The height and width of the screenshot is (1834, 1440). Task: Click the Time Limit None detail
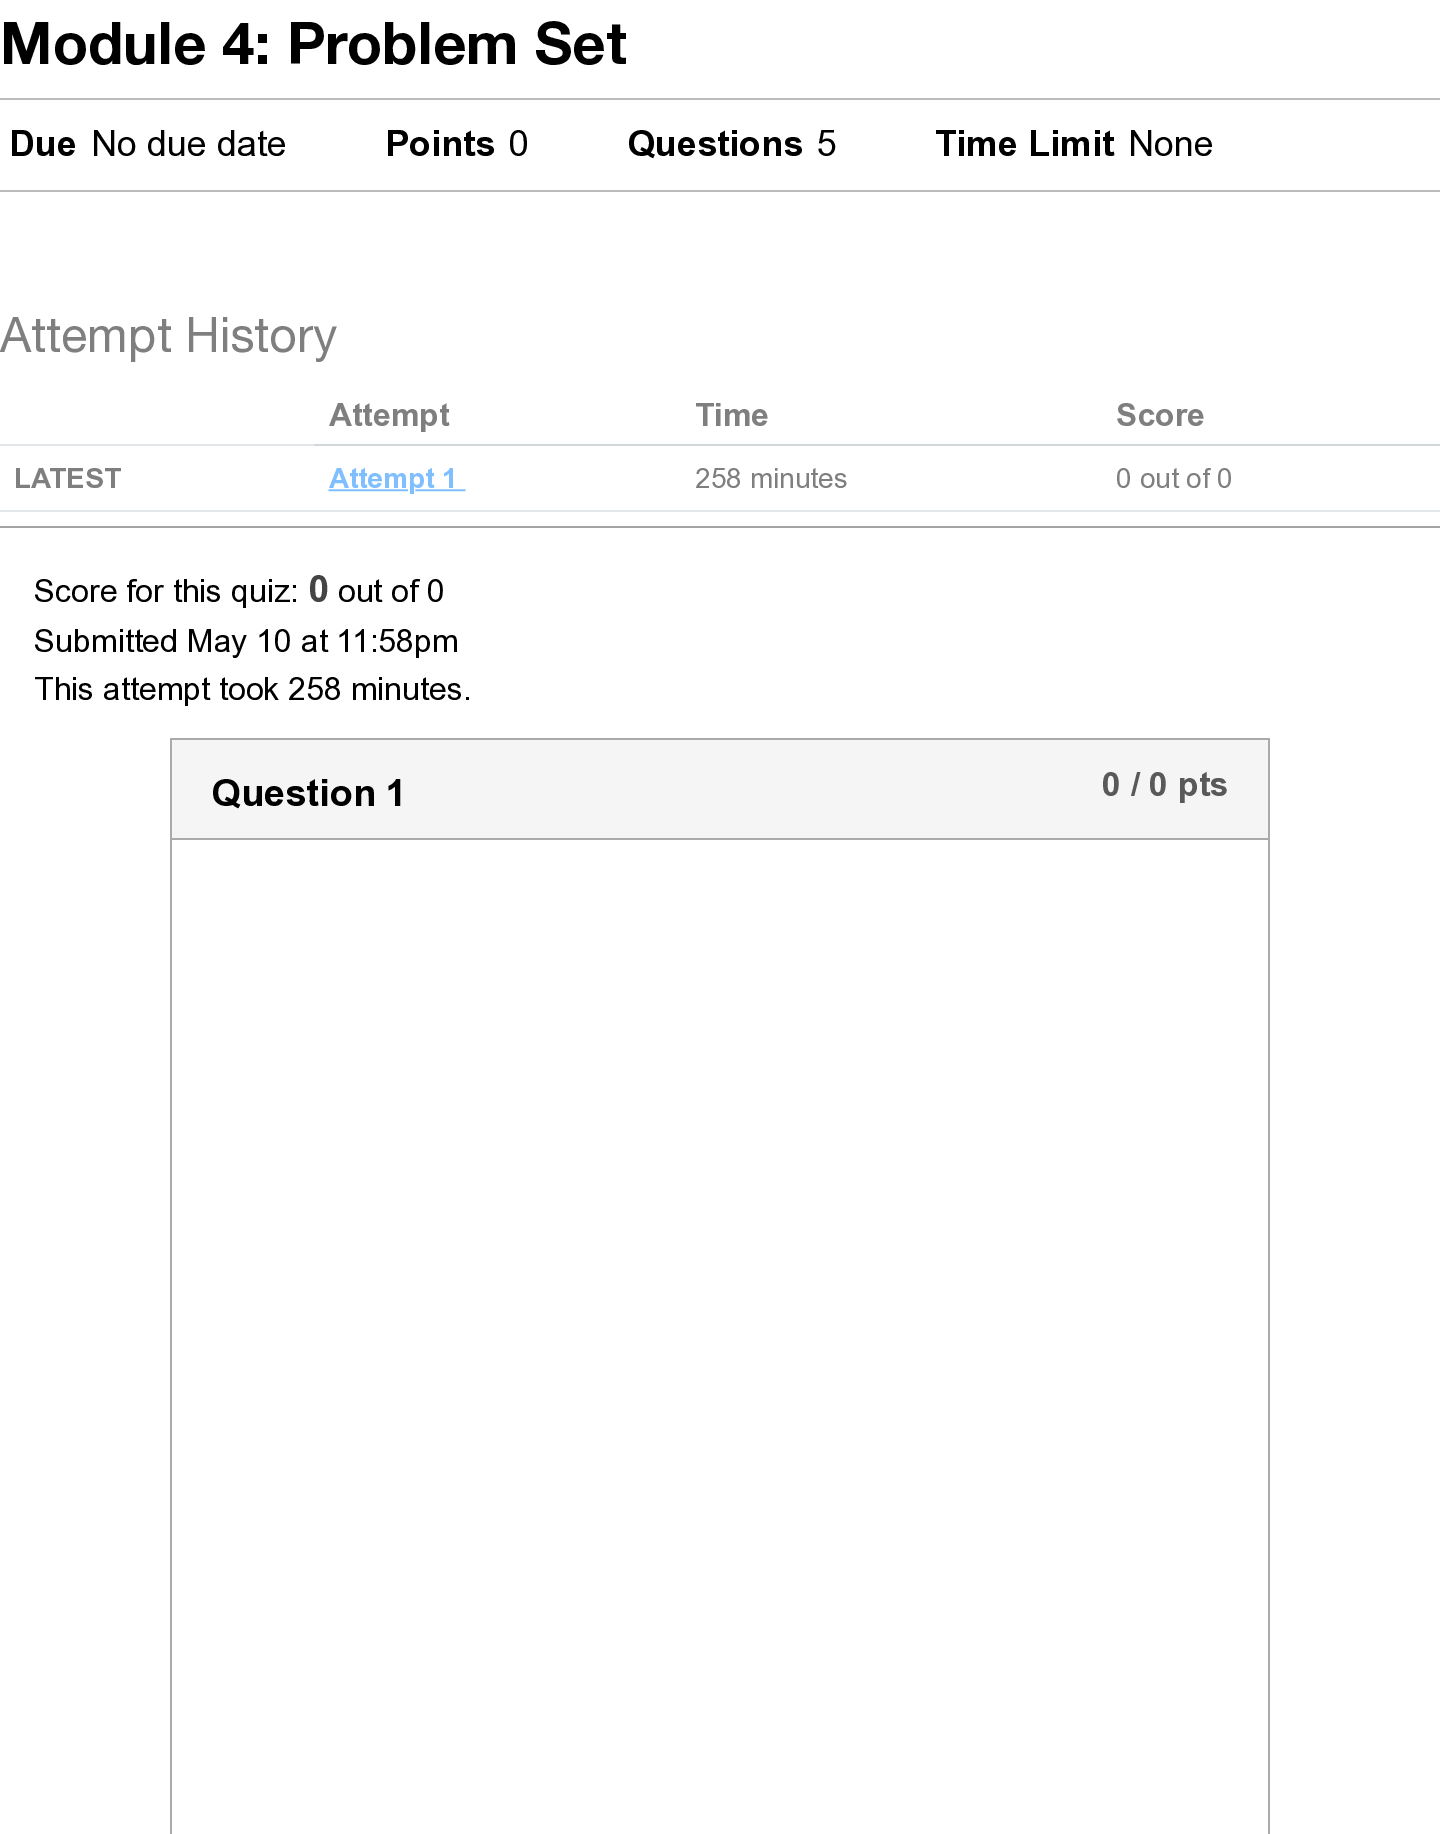pos(1073,144)
